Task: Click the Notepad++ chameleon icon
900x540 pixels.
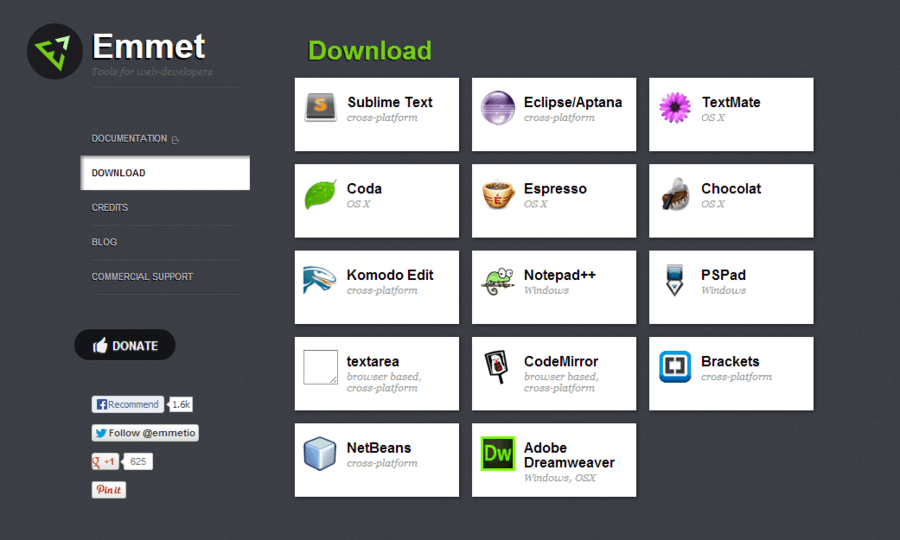Action: pyautogui.click(x=497, y=281)
